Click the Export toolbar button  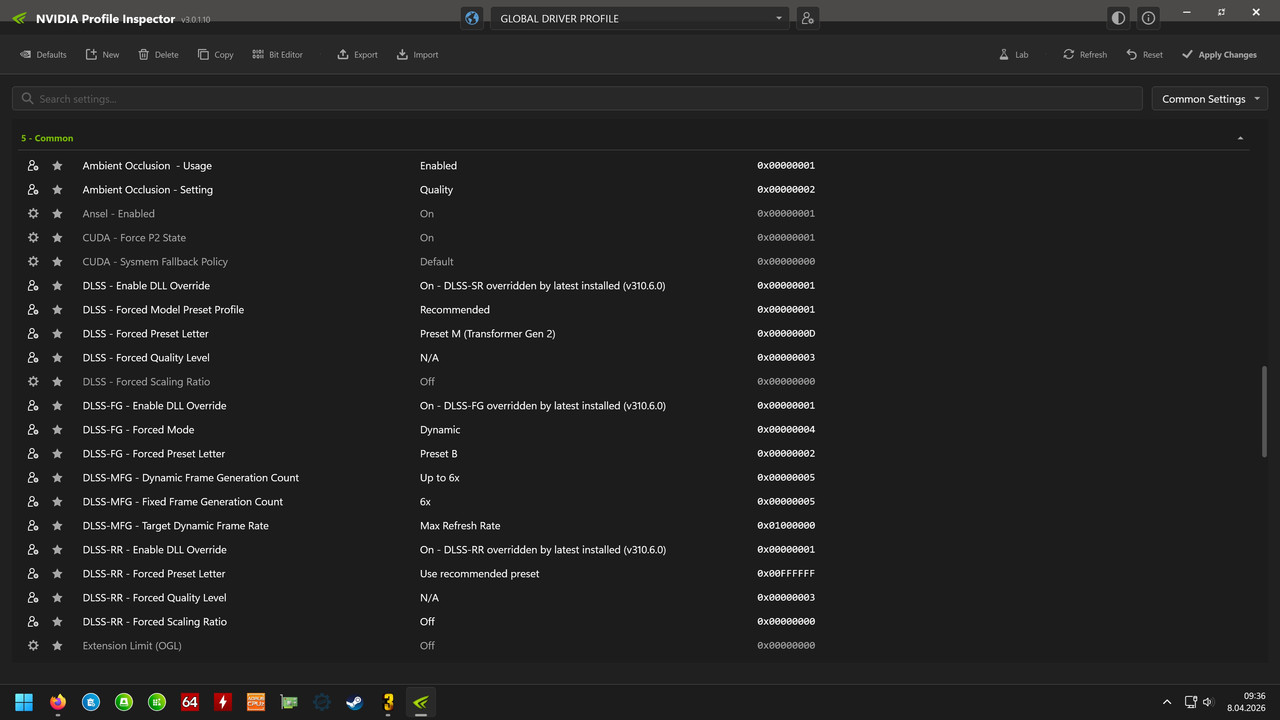[x=358, y=55]
